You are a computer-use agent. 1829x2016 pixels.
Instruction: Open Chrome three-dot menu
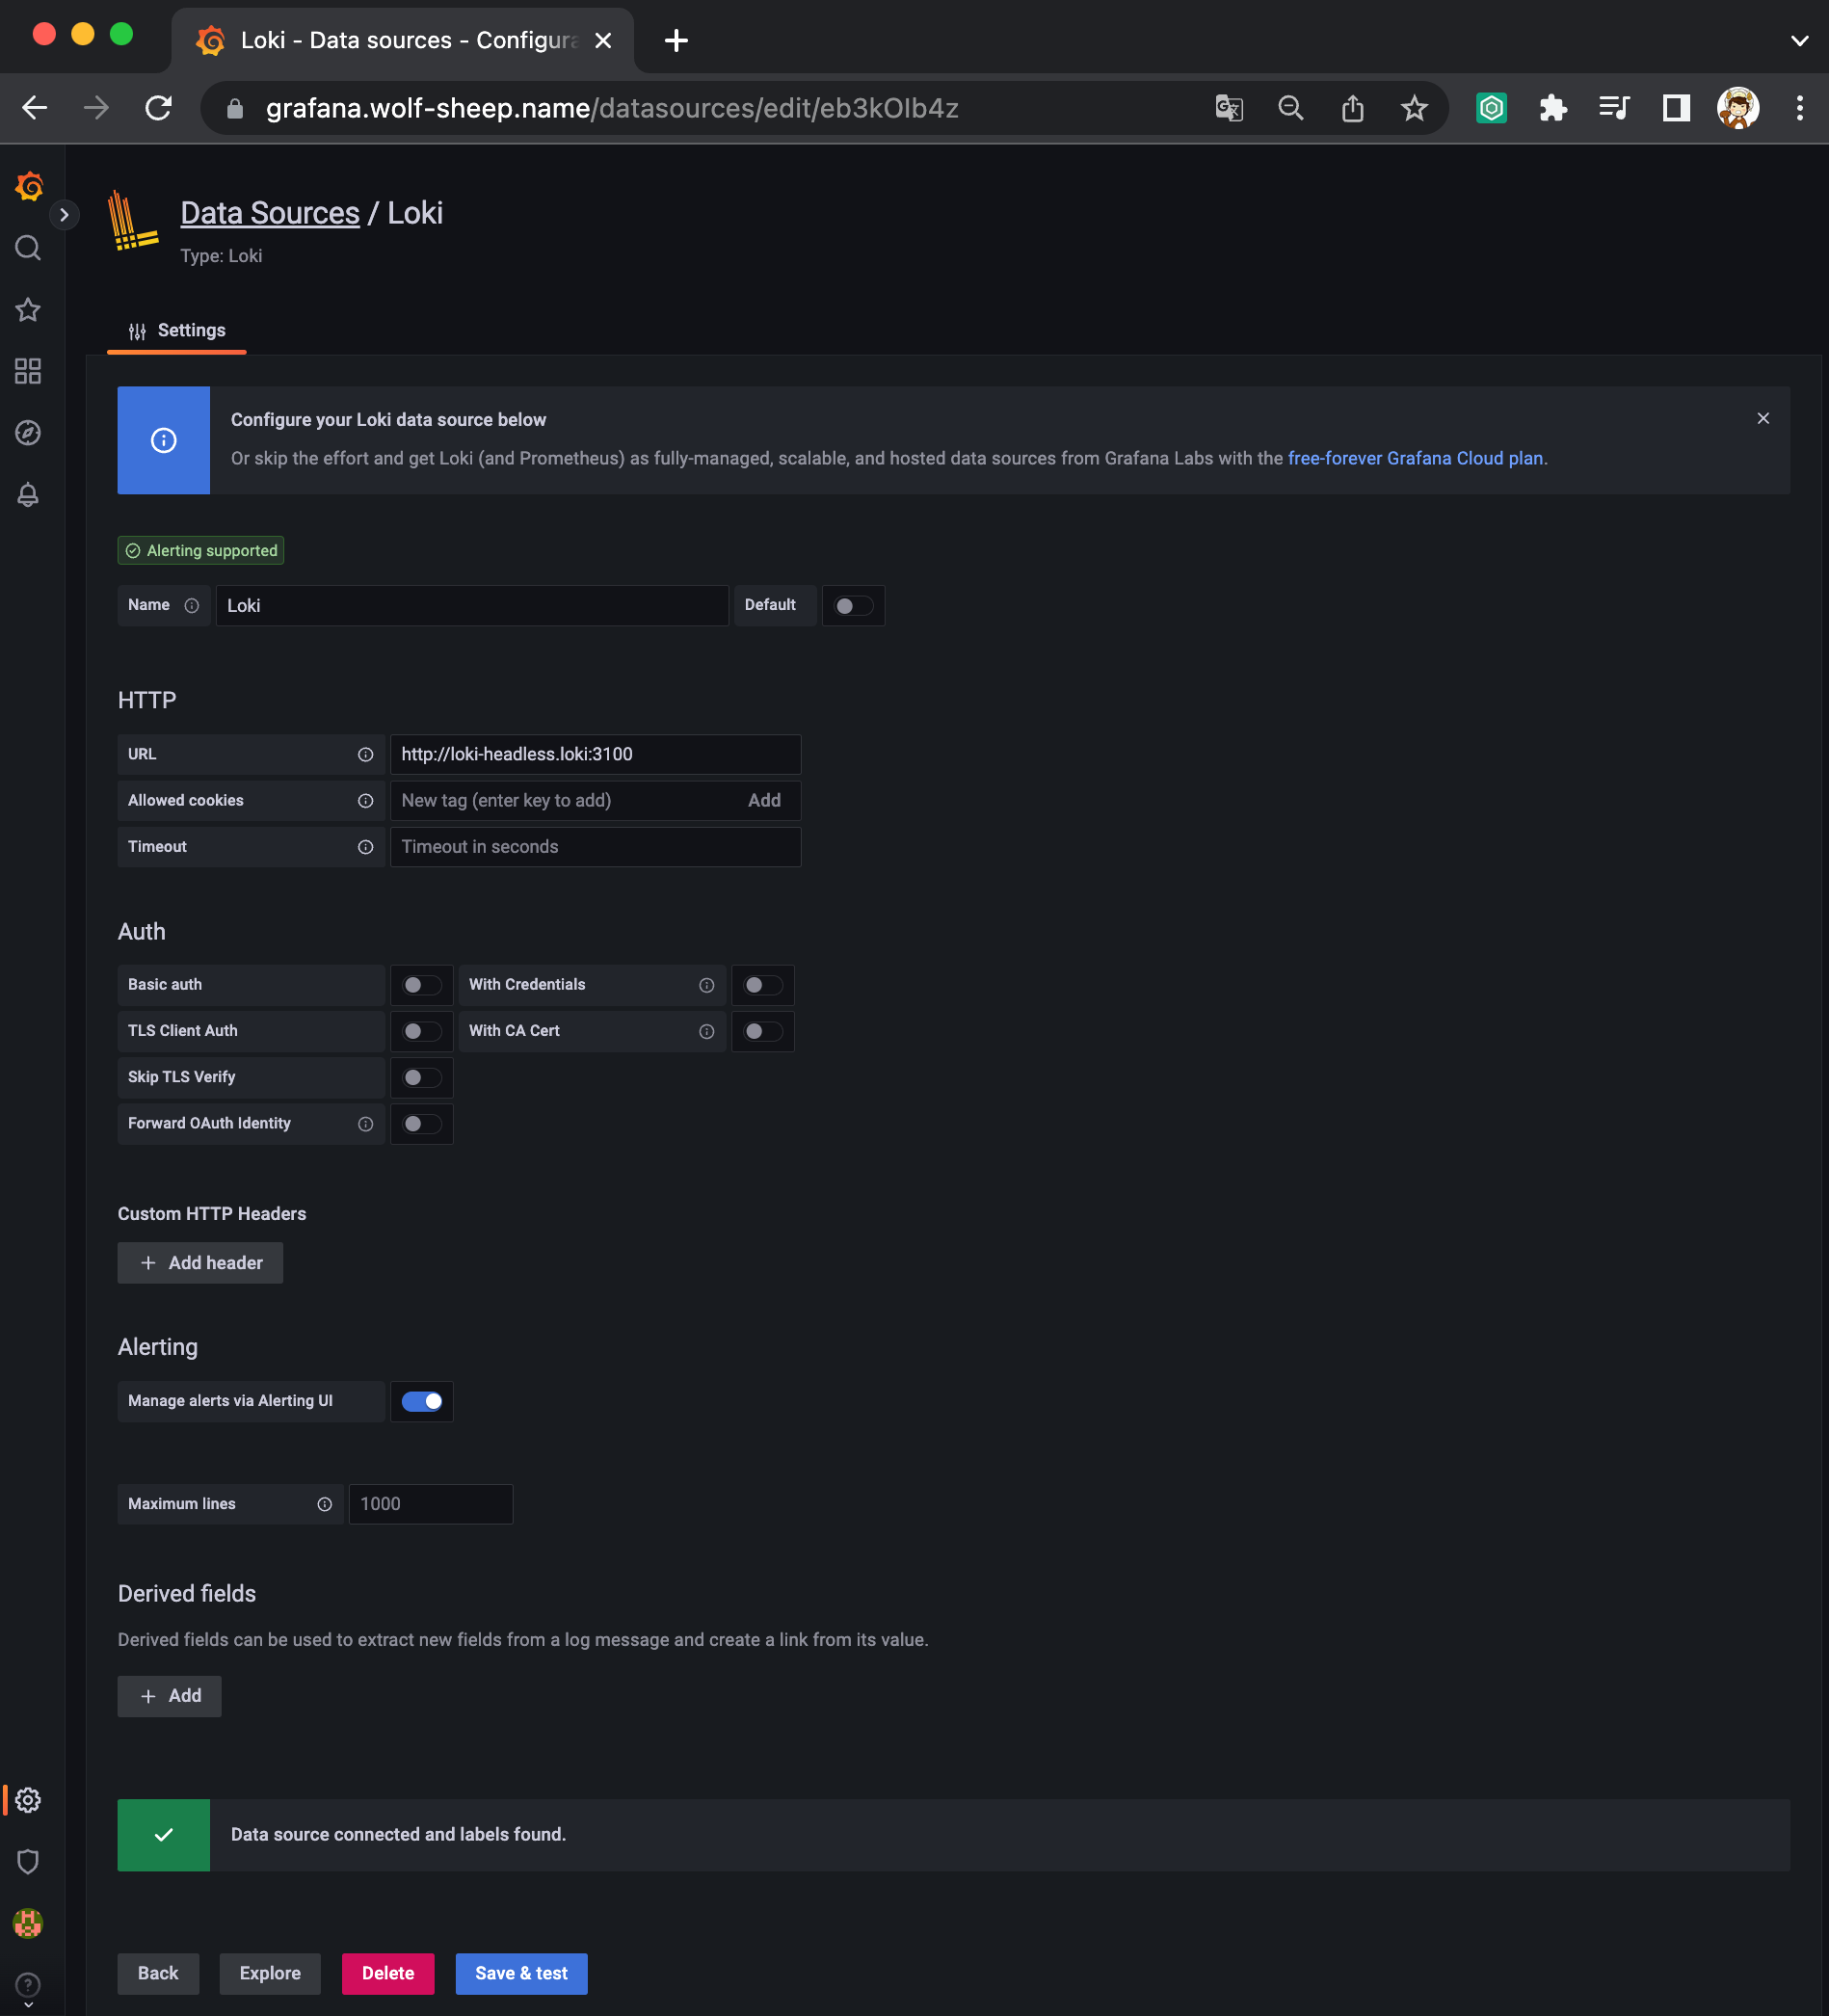pos(1799,108)
